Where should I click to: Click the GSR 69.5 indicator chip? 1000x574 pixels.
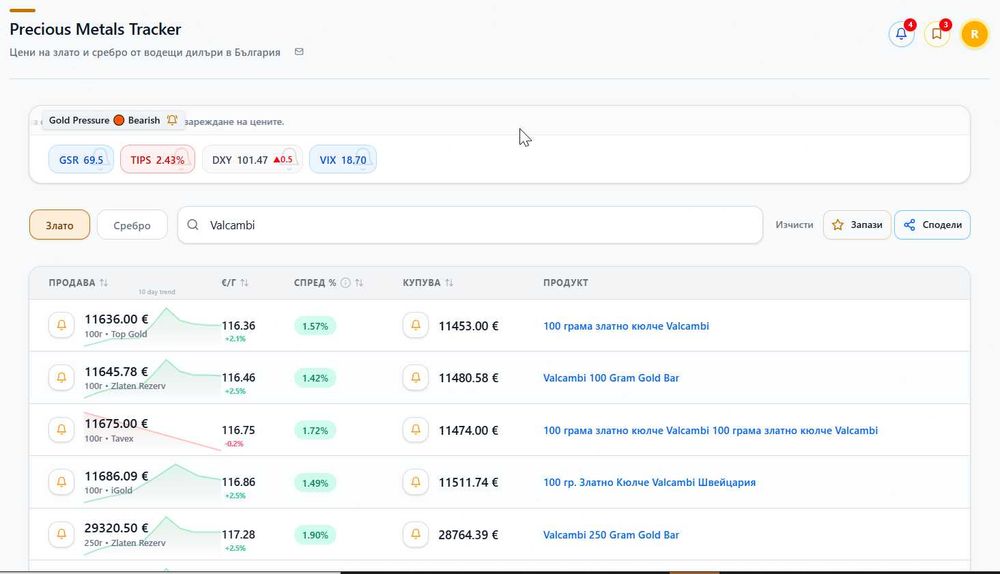click(81, 159)
